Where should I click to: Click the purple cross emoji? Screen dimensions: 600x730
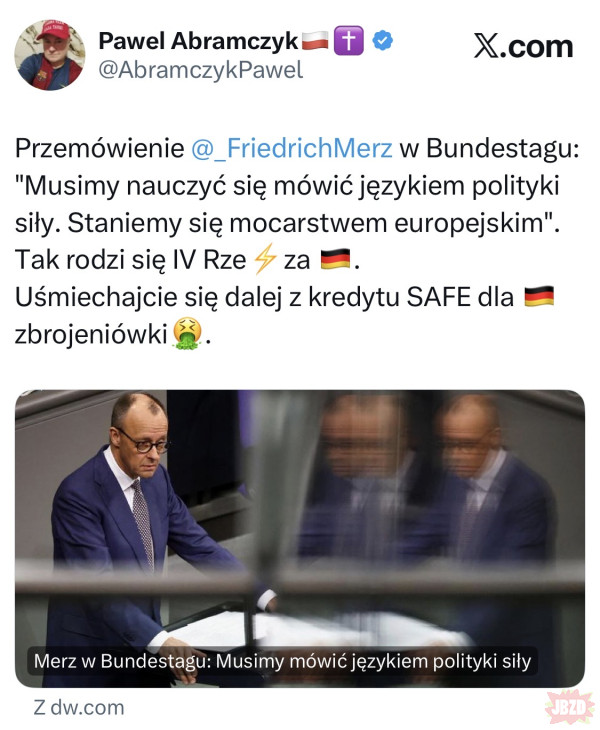click(x=349, y=41)
